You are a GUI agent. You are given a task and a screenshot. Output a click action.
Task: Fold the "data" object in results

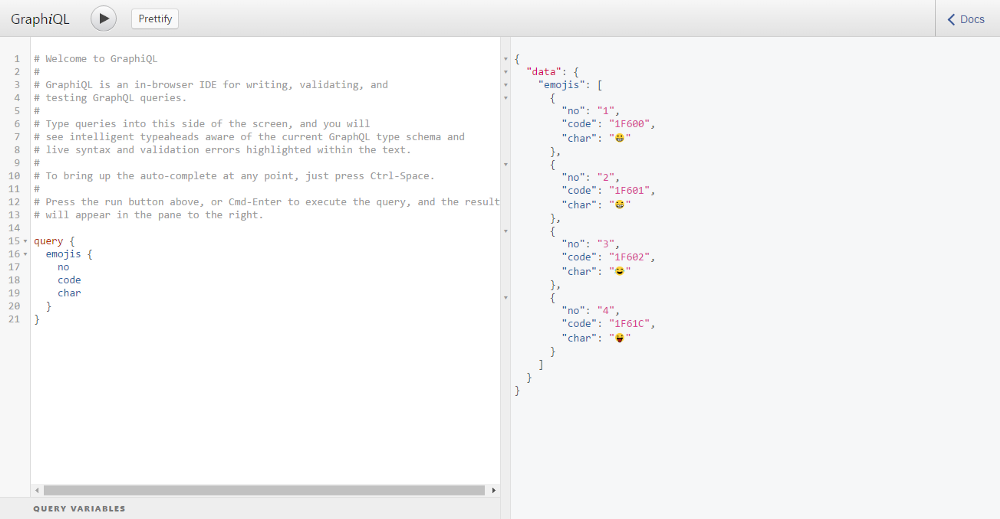point(506,71)
